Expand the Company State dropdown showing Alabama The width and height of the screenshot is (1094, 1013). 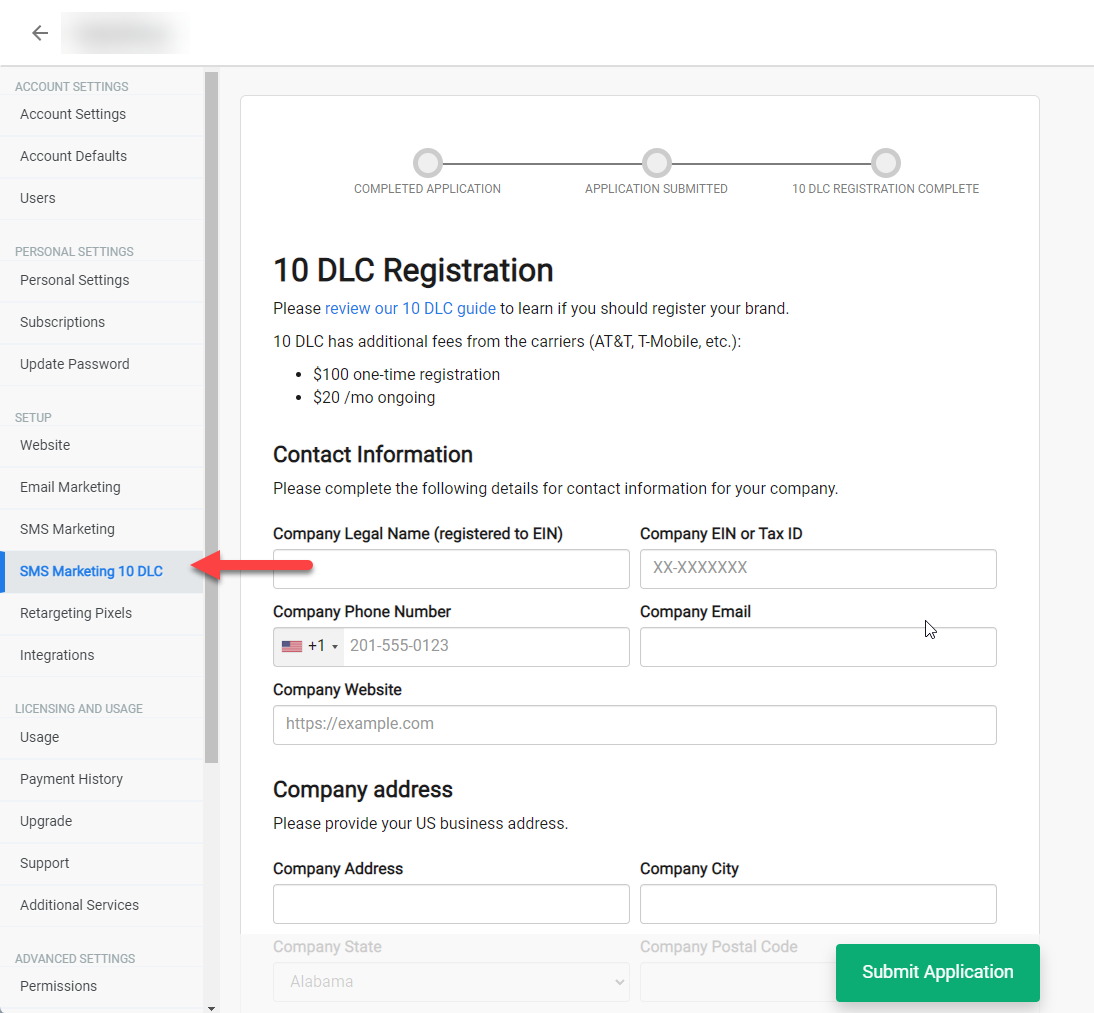pyautogui.click(x=451, y=982)
